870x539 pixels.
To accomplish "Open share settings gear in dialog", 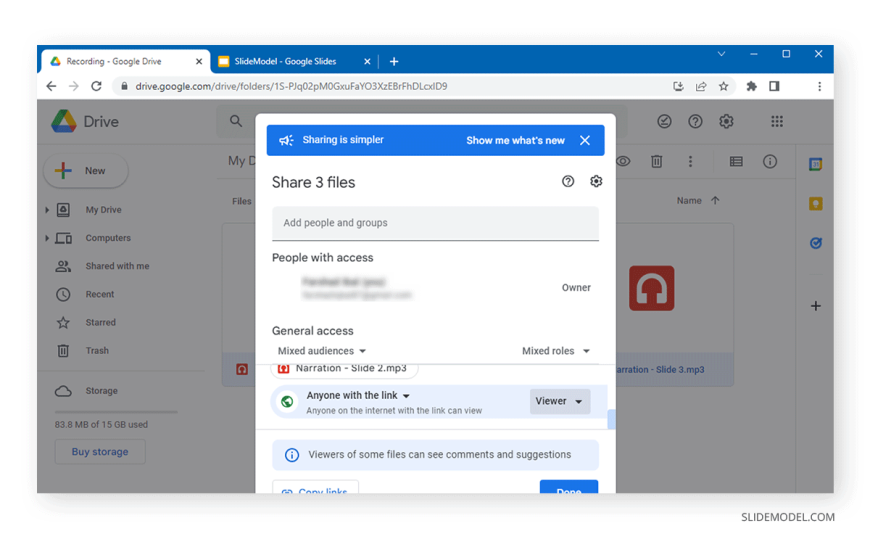I will pos(596,182).
